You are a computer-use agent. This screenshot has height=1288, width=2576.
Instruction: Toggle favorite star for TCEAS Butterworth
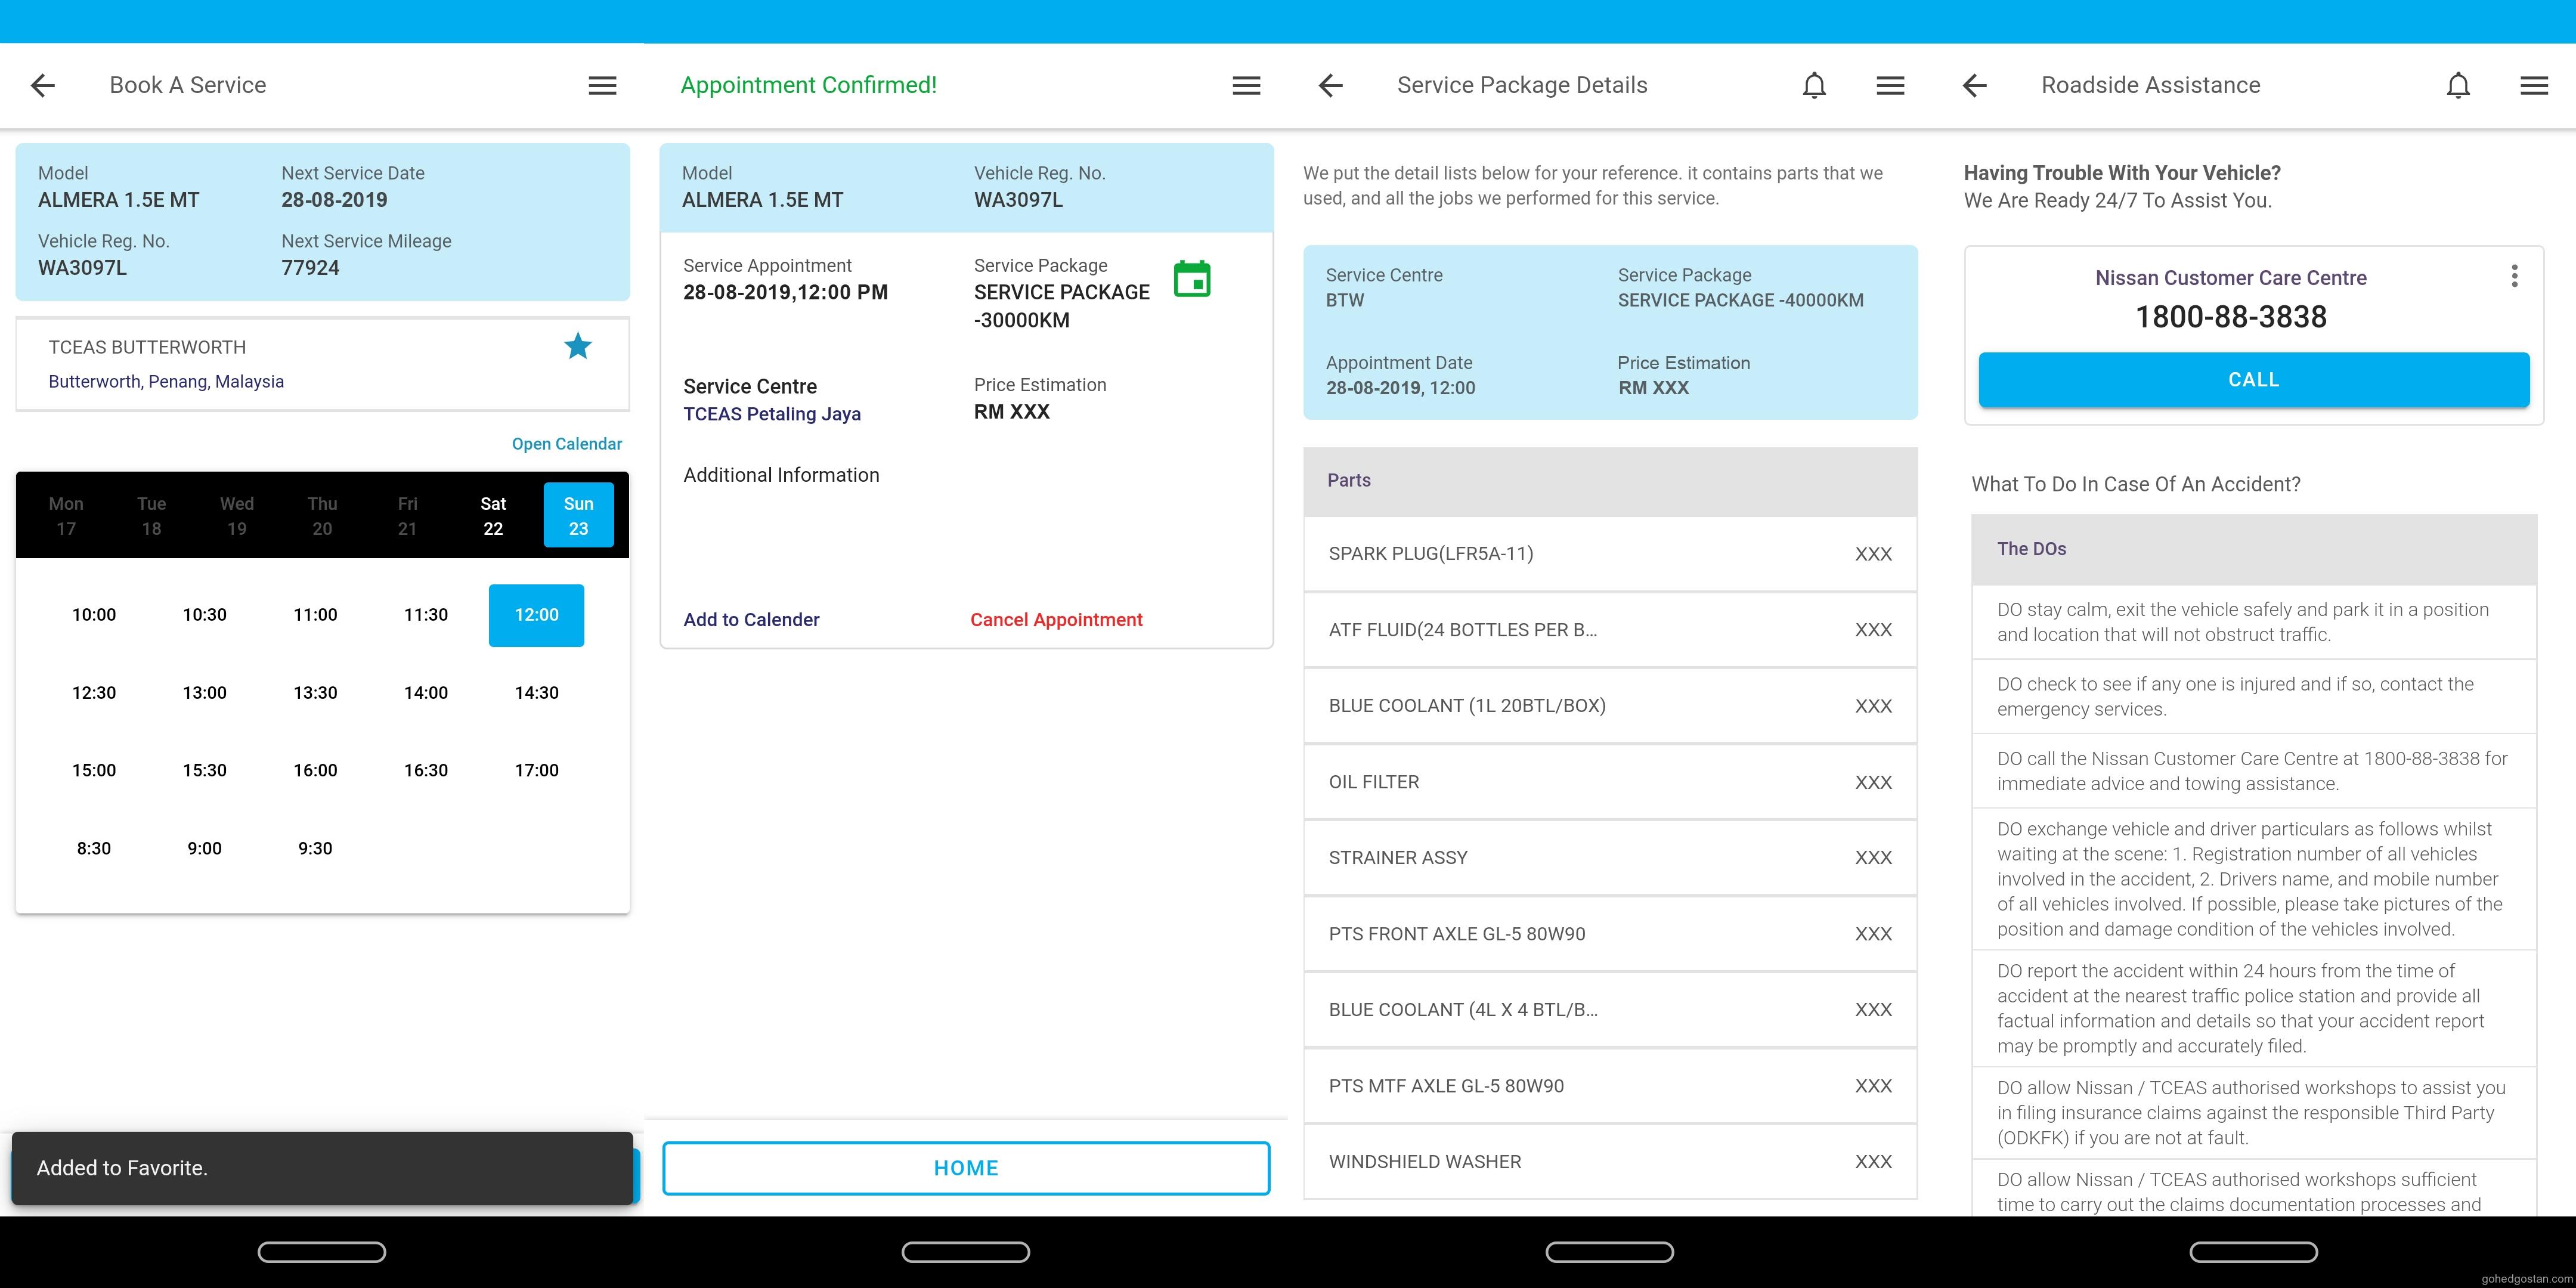point(578,346)
